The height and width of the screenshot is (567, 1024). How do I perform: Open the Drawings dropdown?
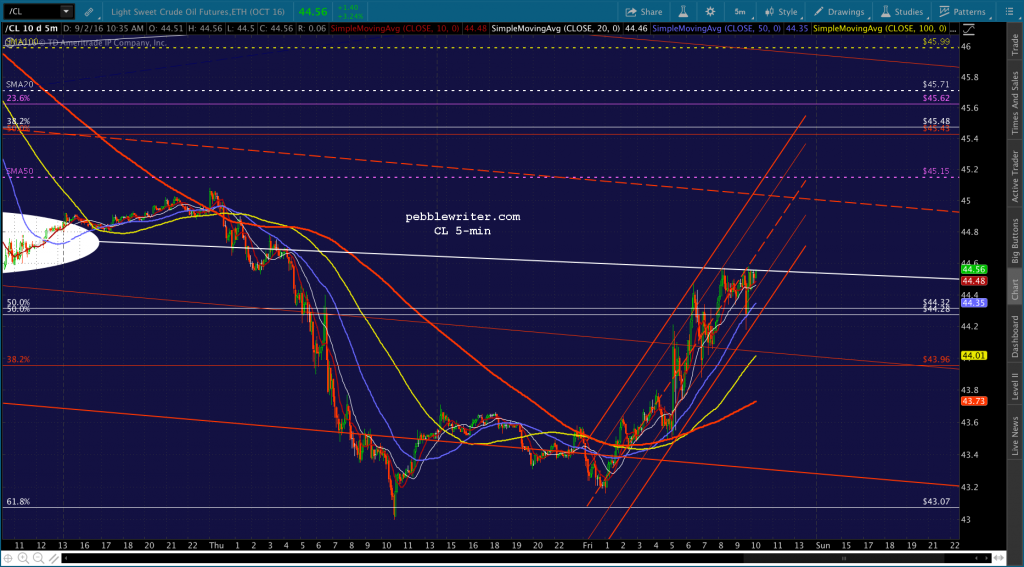pyautogui.click(x=839, y=12)
